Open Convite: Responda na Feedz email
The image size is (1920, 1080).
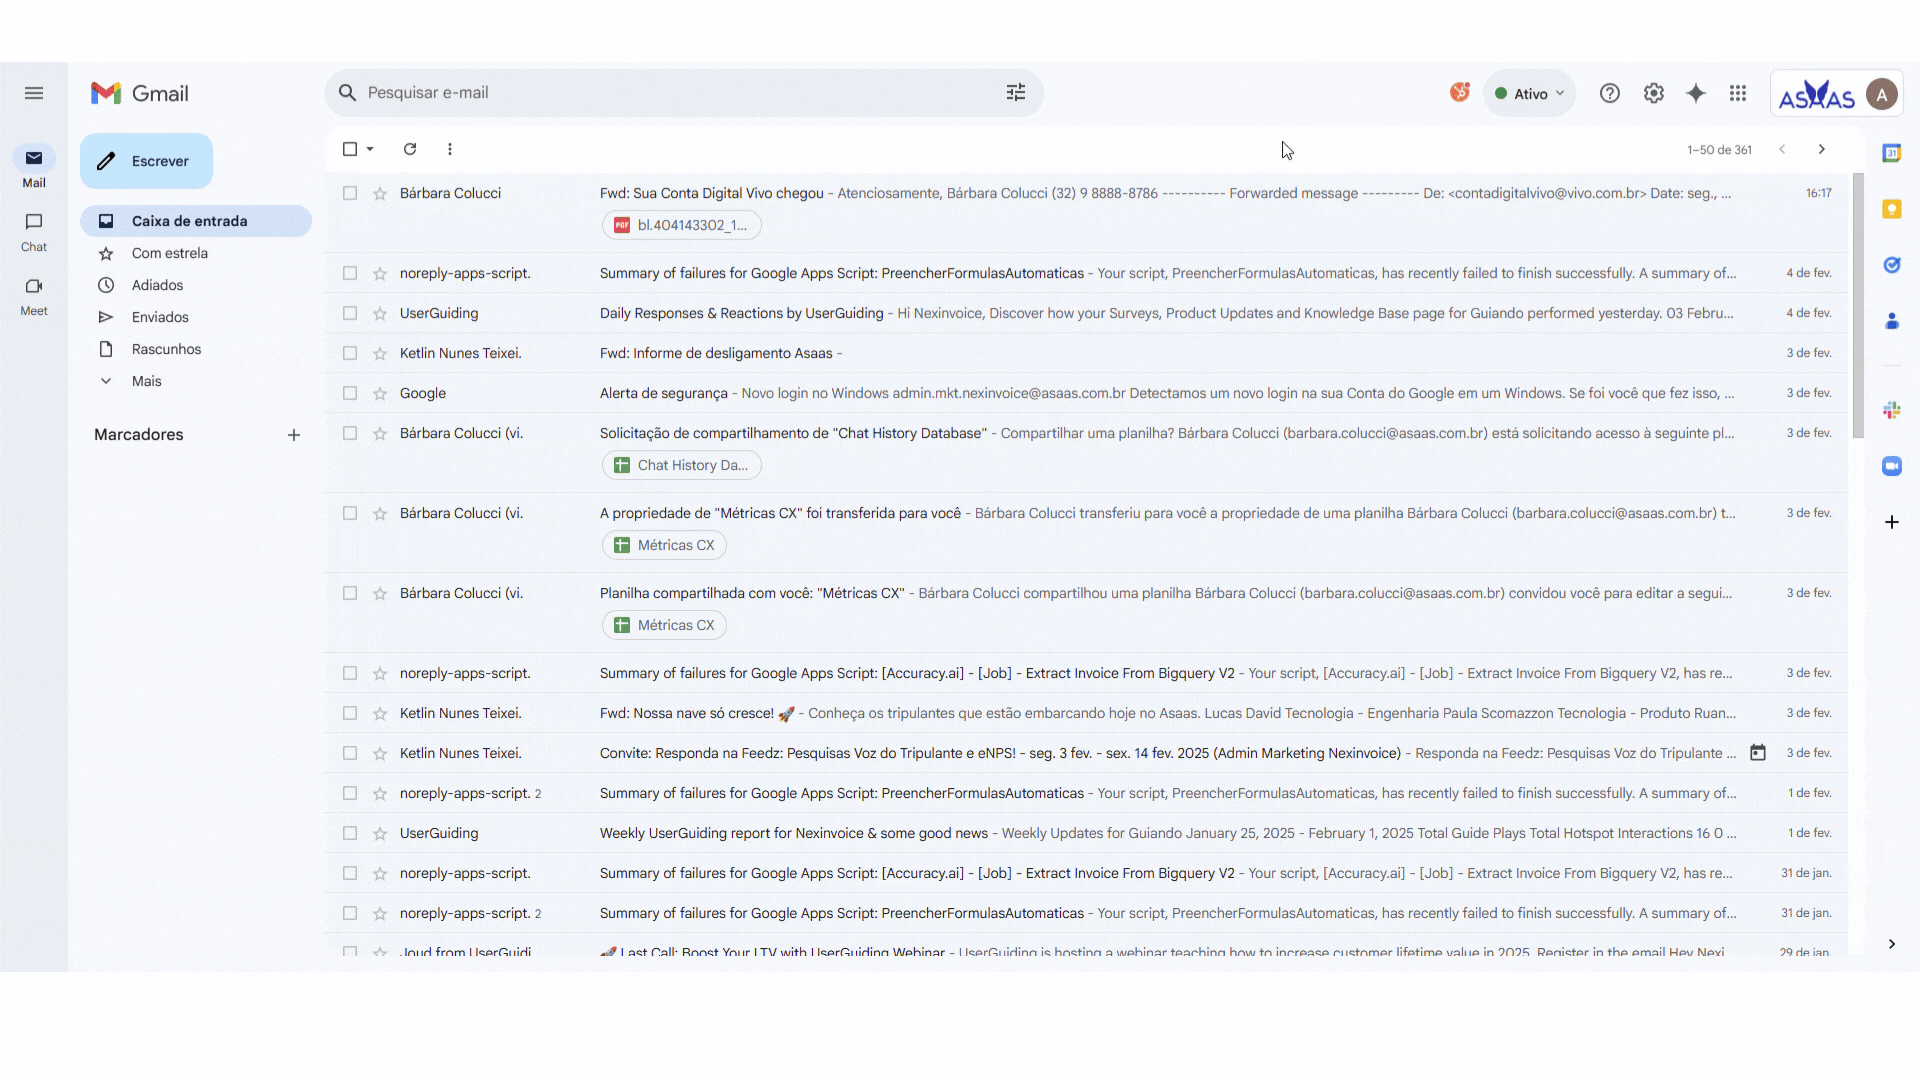pos(1086,753)
